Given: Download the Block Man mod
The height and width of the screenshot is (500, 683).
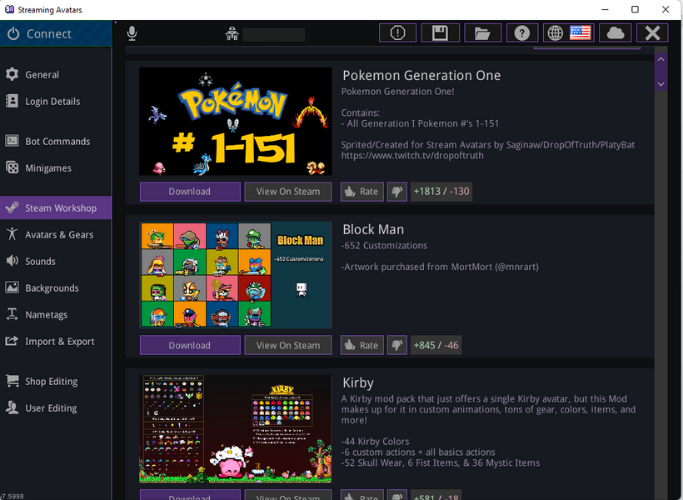Looking at the screenshot, I should click(x=190, y=345).
